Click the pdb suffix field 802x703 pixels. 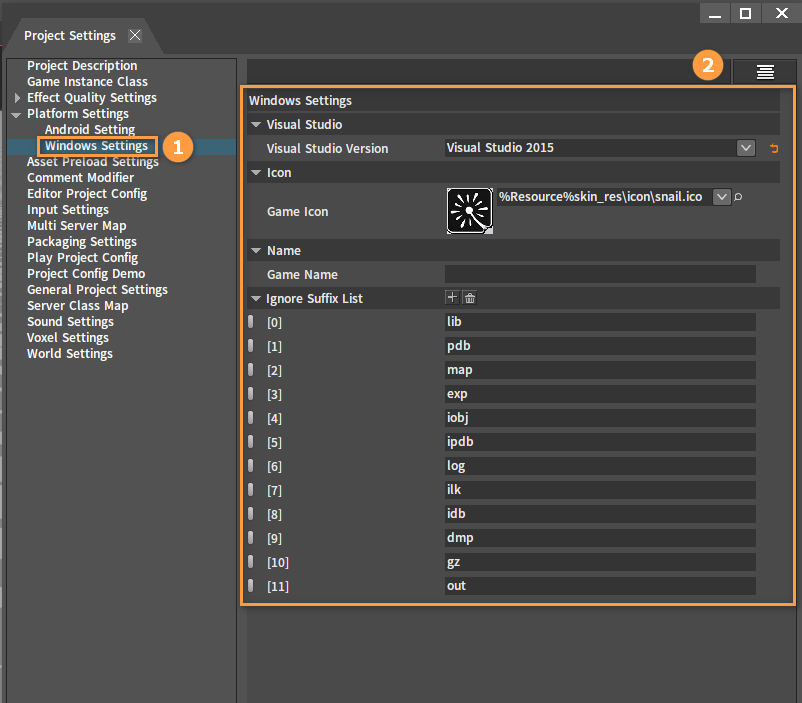pos(600,346)
